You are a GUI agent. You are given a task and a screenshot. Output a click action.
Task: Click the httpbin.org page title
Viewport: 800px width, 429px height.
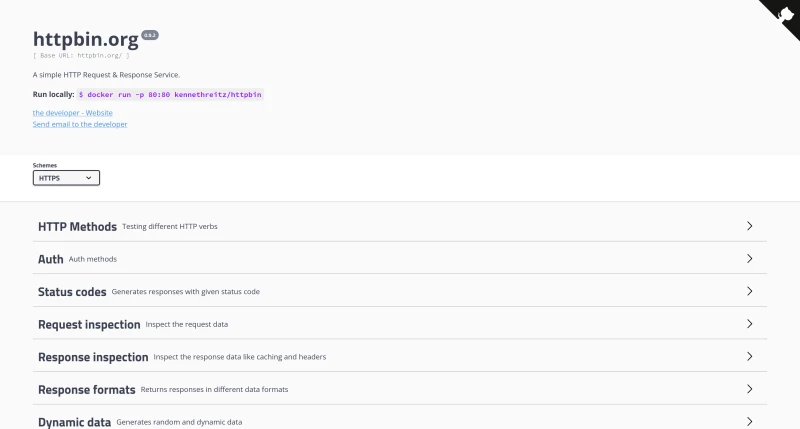[85, 39]
